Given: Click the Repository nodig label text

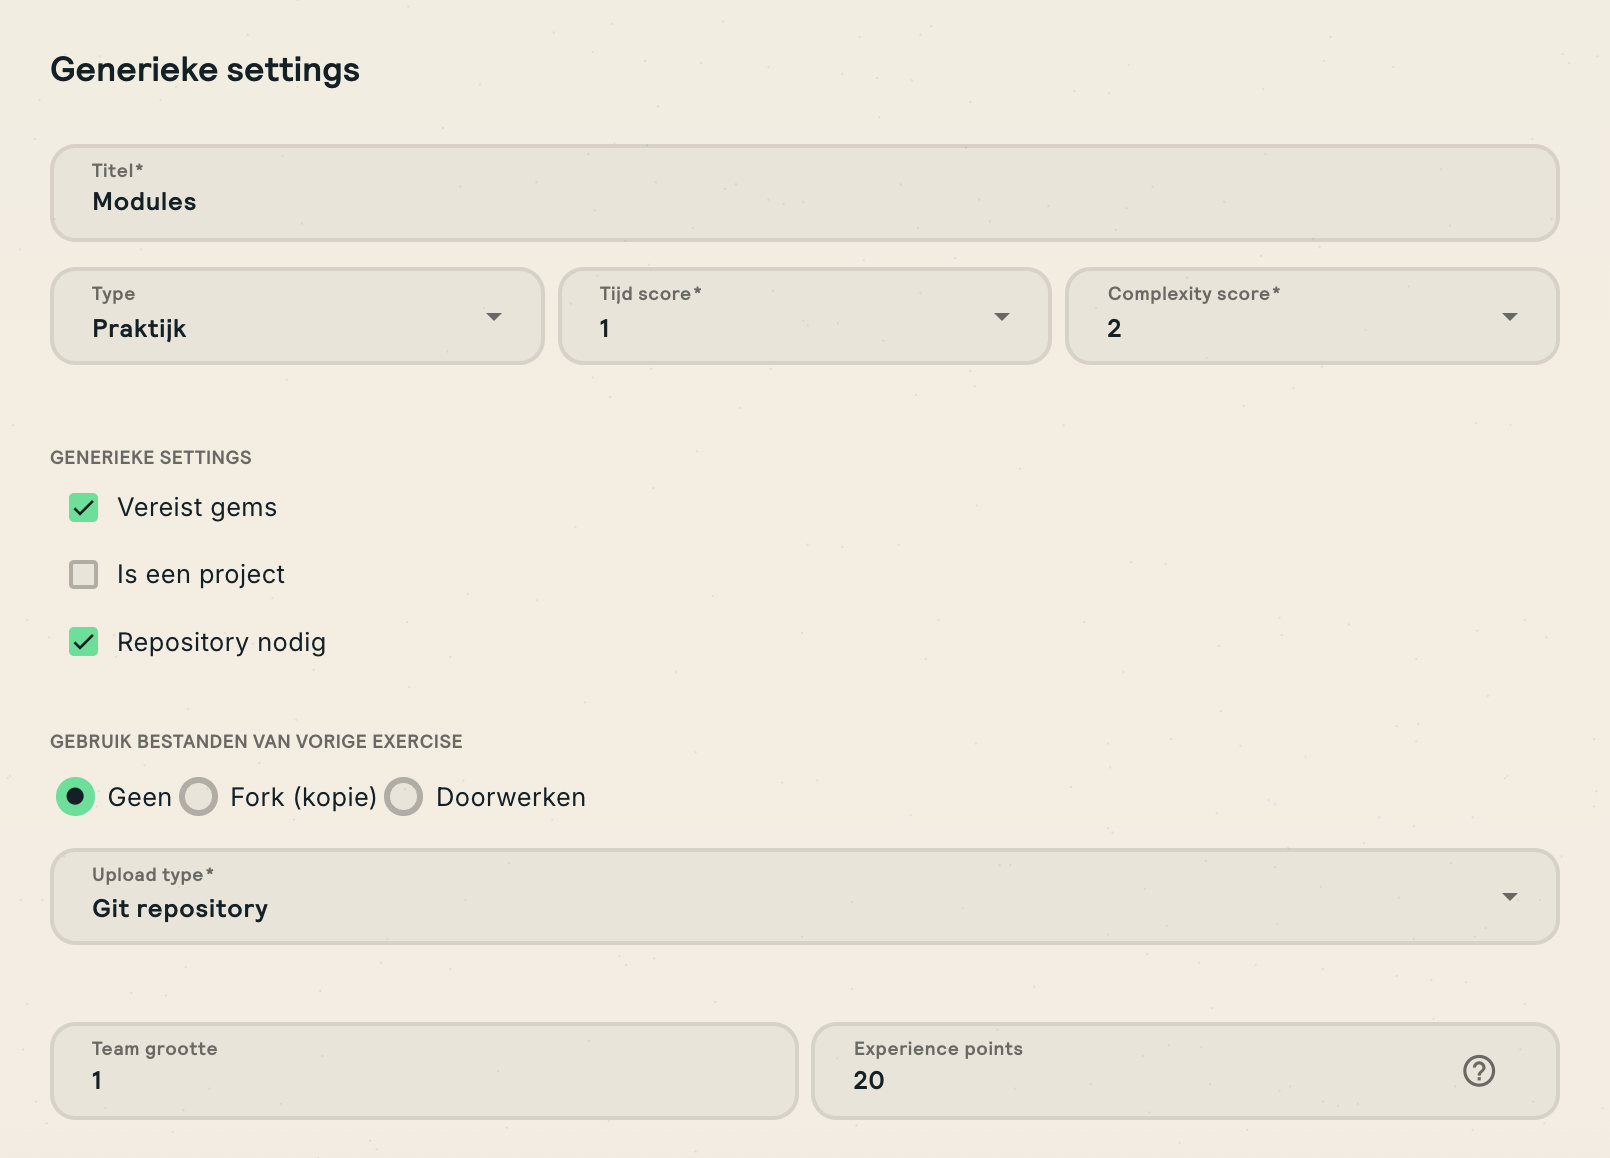Looking at the screenshot, I should click(221, 642).
